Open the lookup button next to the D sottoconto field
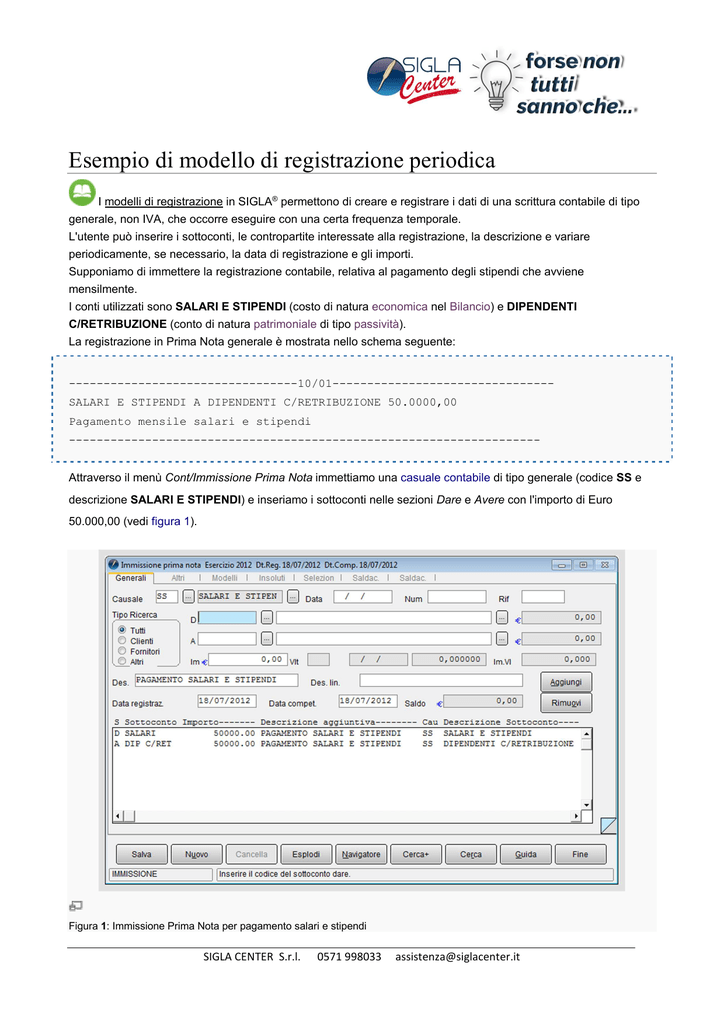Viewport: 724px width, 1024px height. tap(266, 617)
